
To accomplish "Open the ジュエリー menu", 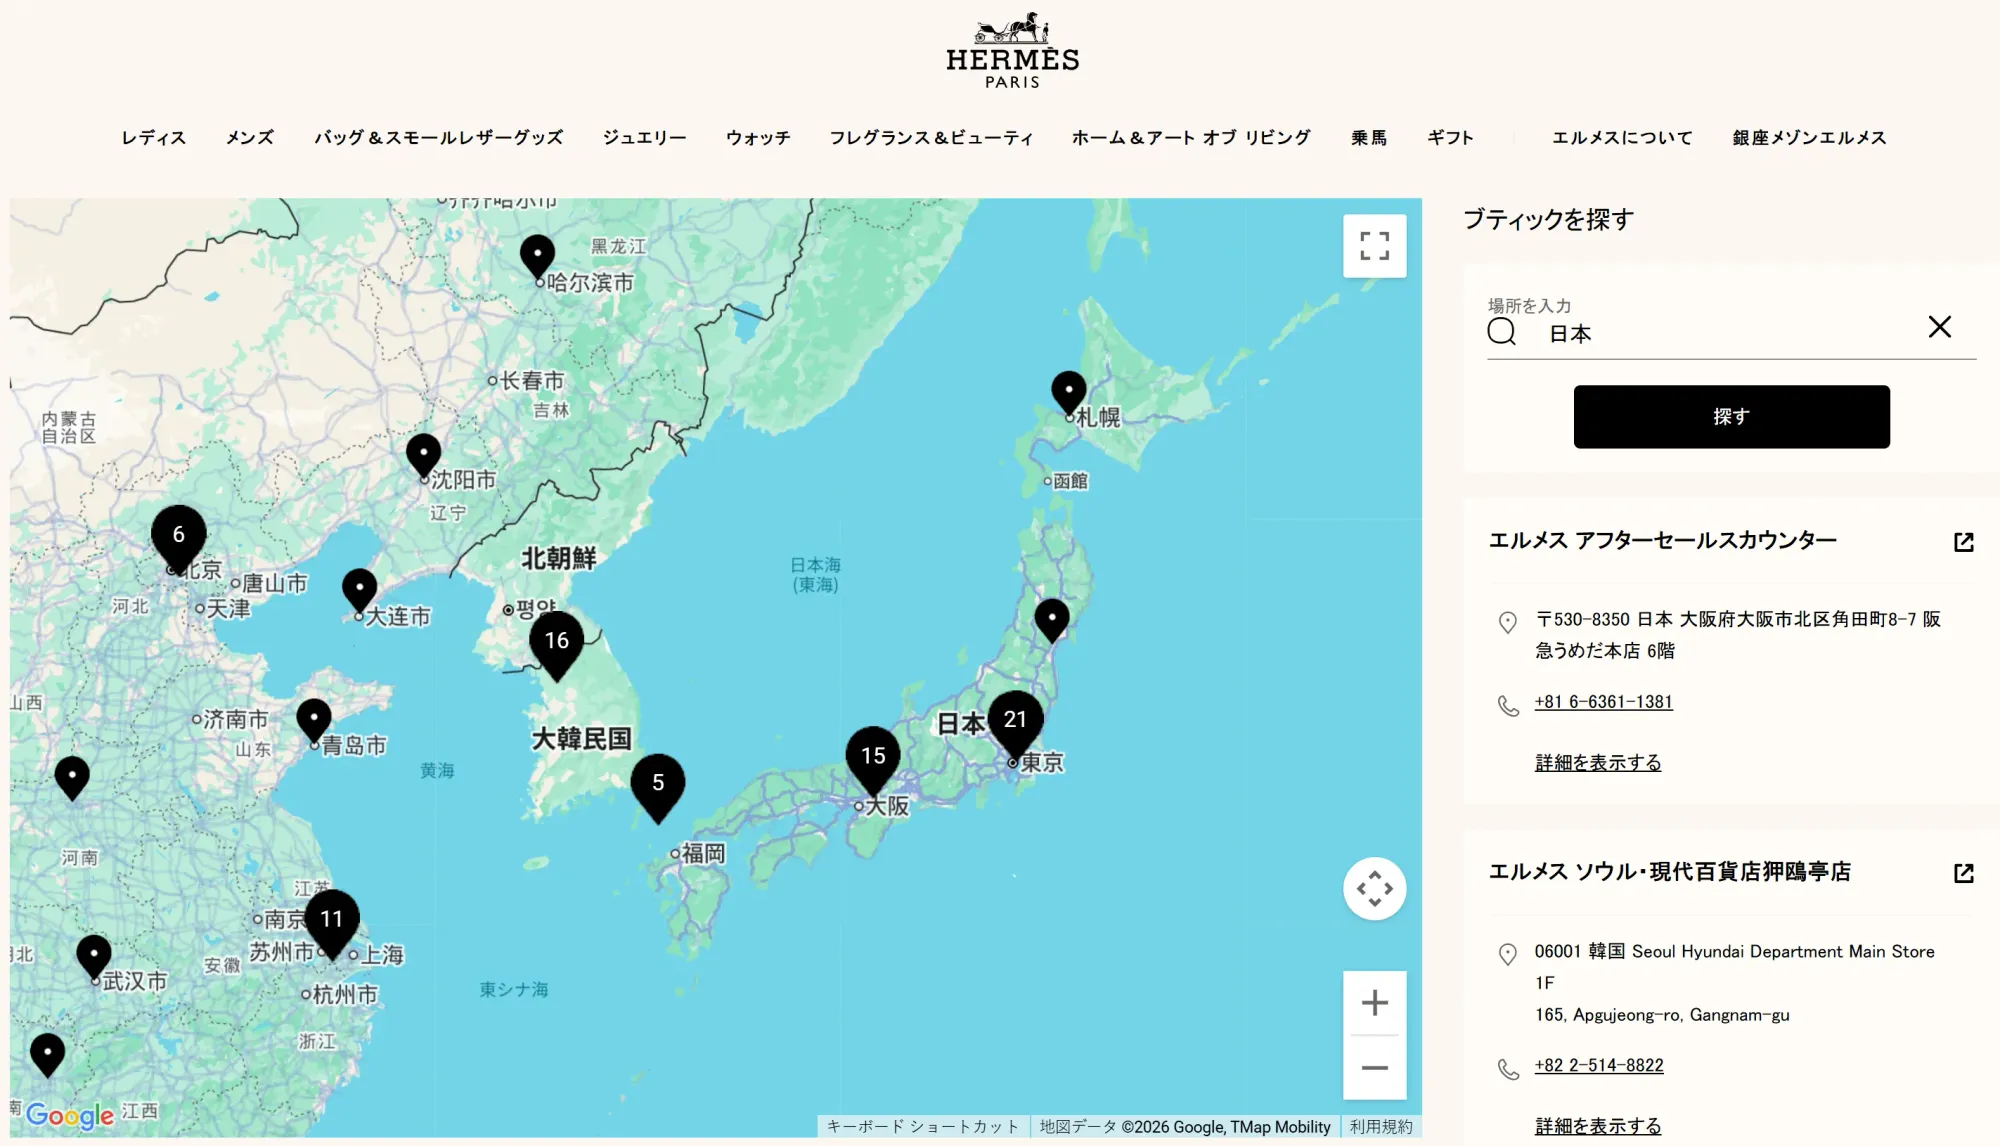I will click(644, 138).
